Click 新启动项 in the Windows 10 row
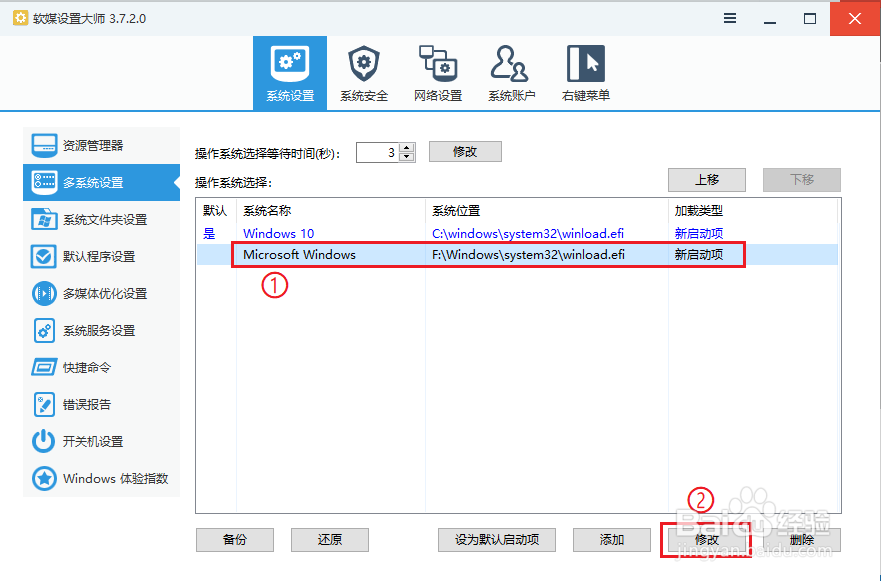The width and height of the screenshot is (881, 581). 698,233
